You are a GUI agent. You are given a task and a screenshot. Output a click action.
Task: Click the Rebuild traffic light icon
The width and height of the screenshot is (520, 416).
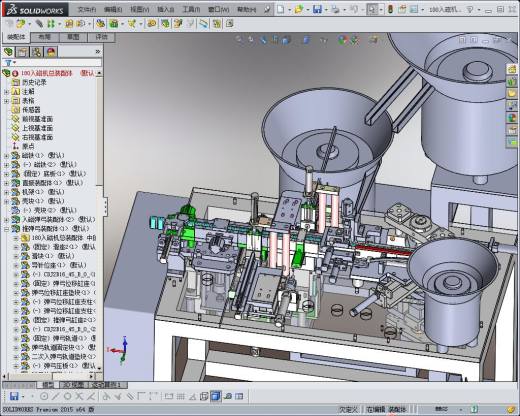pyautogui.click(x=391, y=9)
